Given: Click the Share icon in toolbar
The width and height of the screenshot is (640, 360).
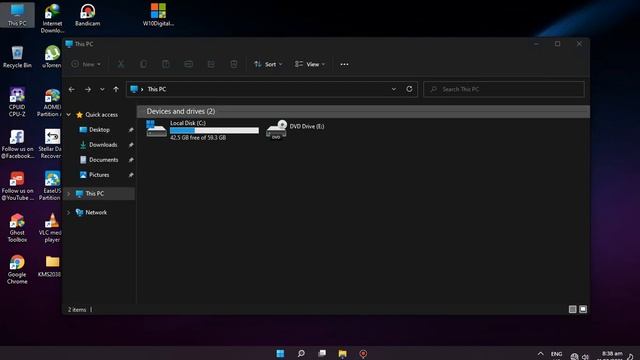Looking at the screenshot, I should point(211,64).
